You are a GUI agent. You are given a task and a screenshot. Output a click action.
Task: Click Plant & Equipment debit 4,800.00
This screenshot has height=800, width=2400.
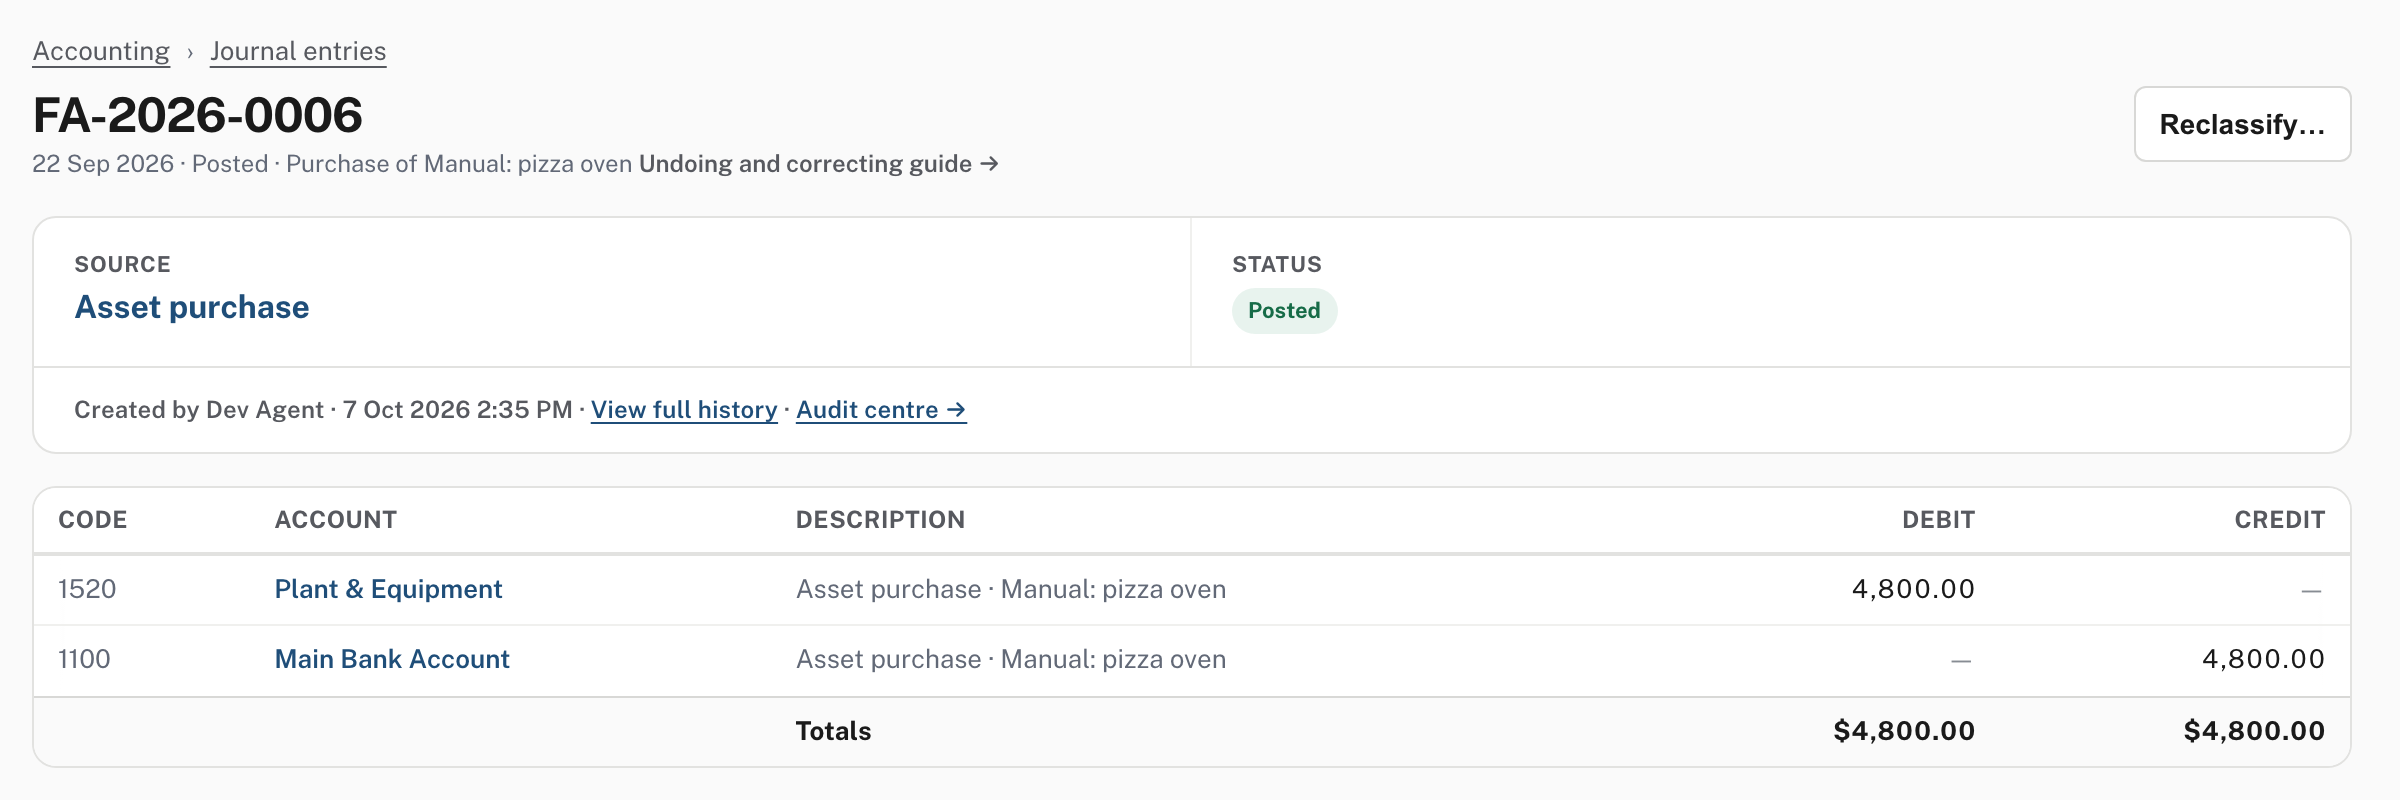[1913, 589]
